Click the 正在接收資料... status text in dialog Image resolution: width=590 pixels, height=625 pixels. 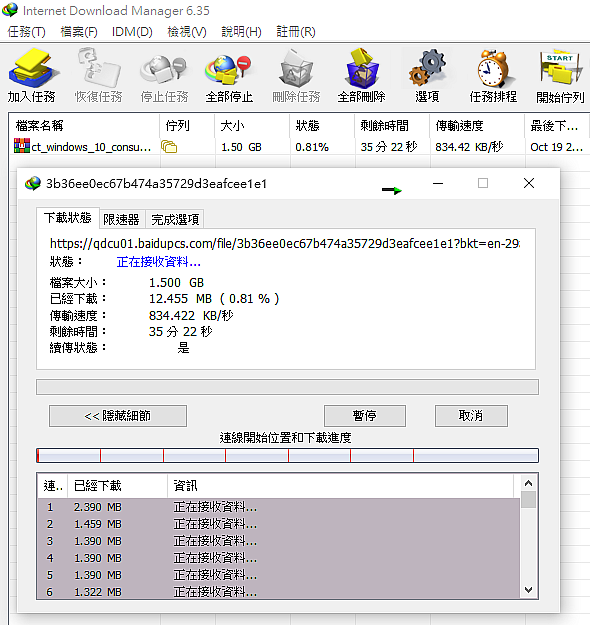point(159,262)
